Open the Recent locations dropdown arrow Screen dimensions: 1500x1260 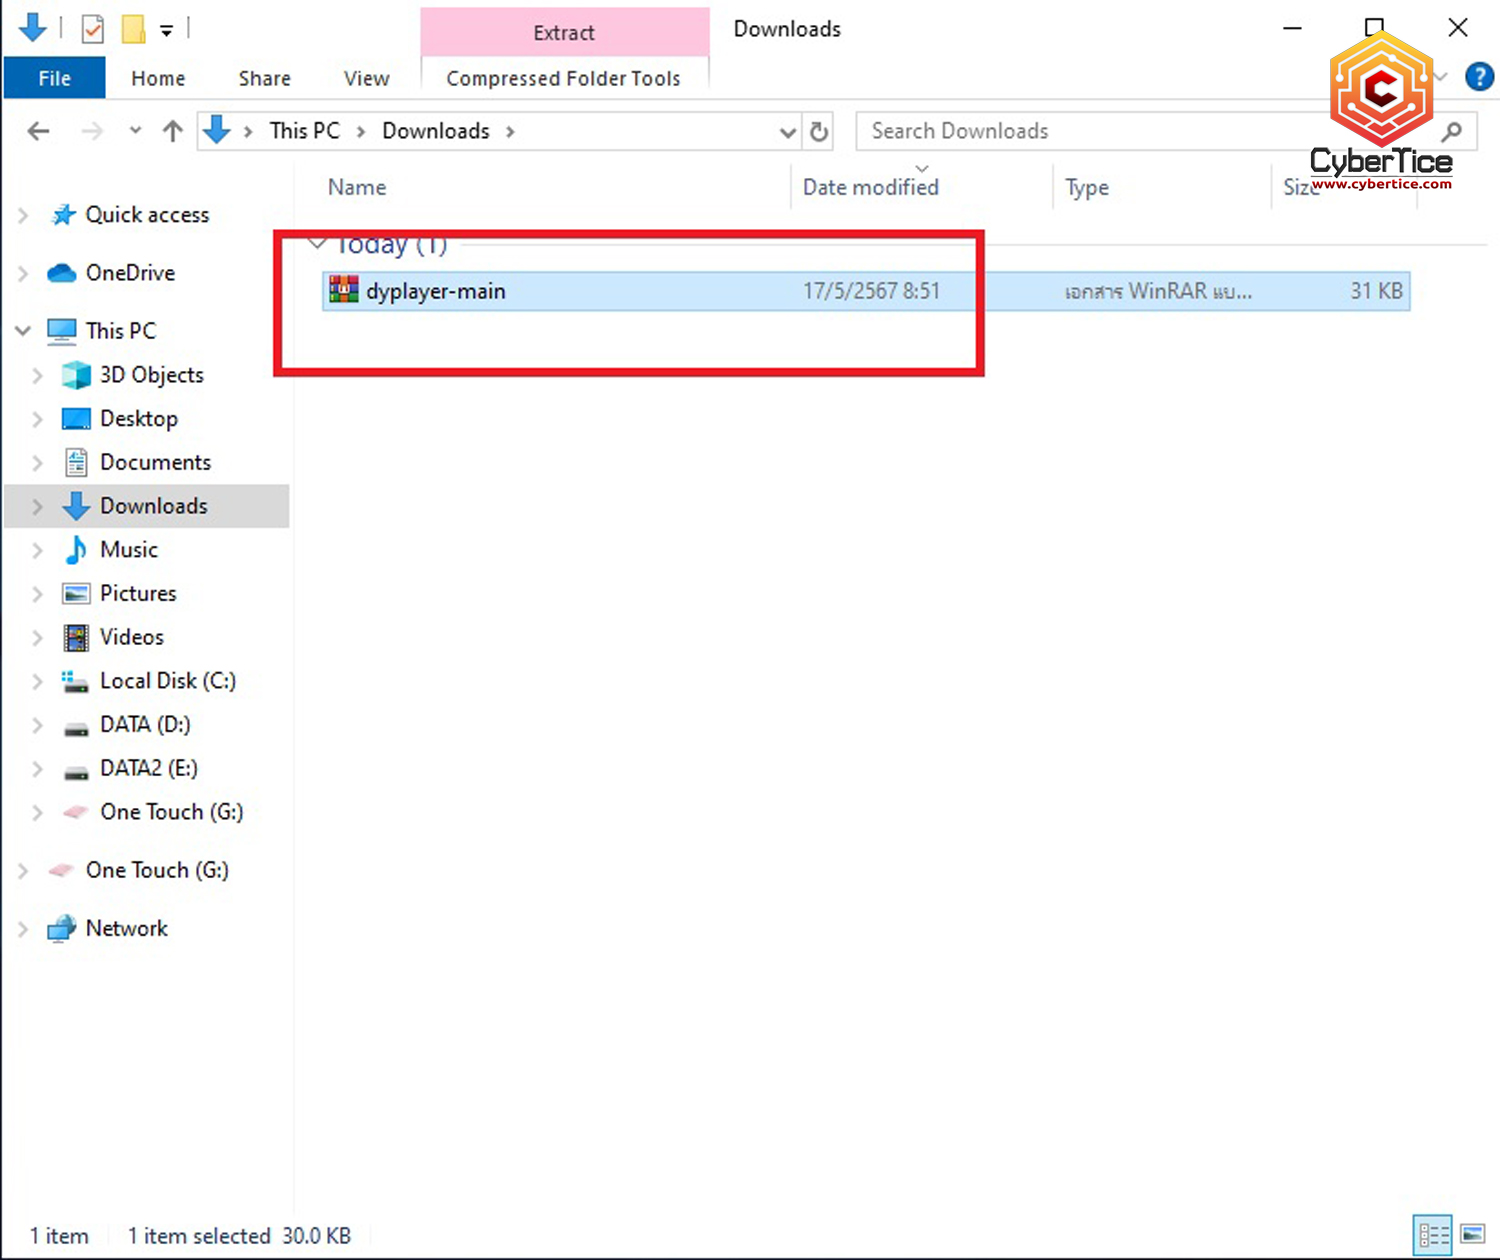click(x=135, y=131)
